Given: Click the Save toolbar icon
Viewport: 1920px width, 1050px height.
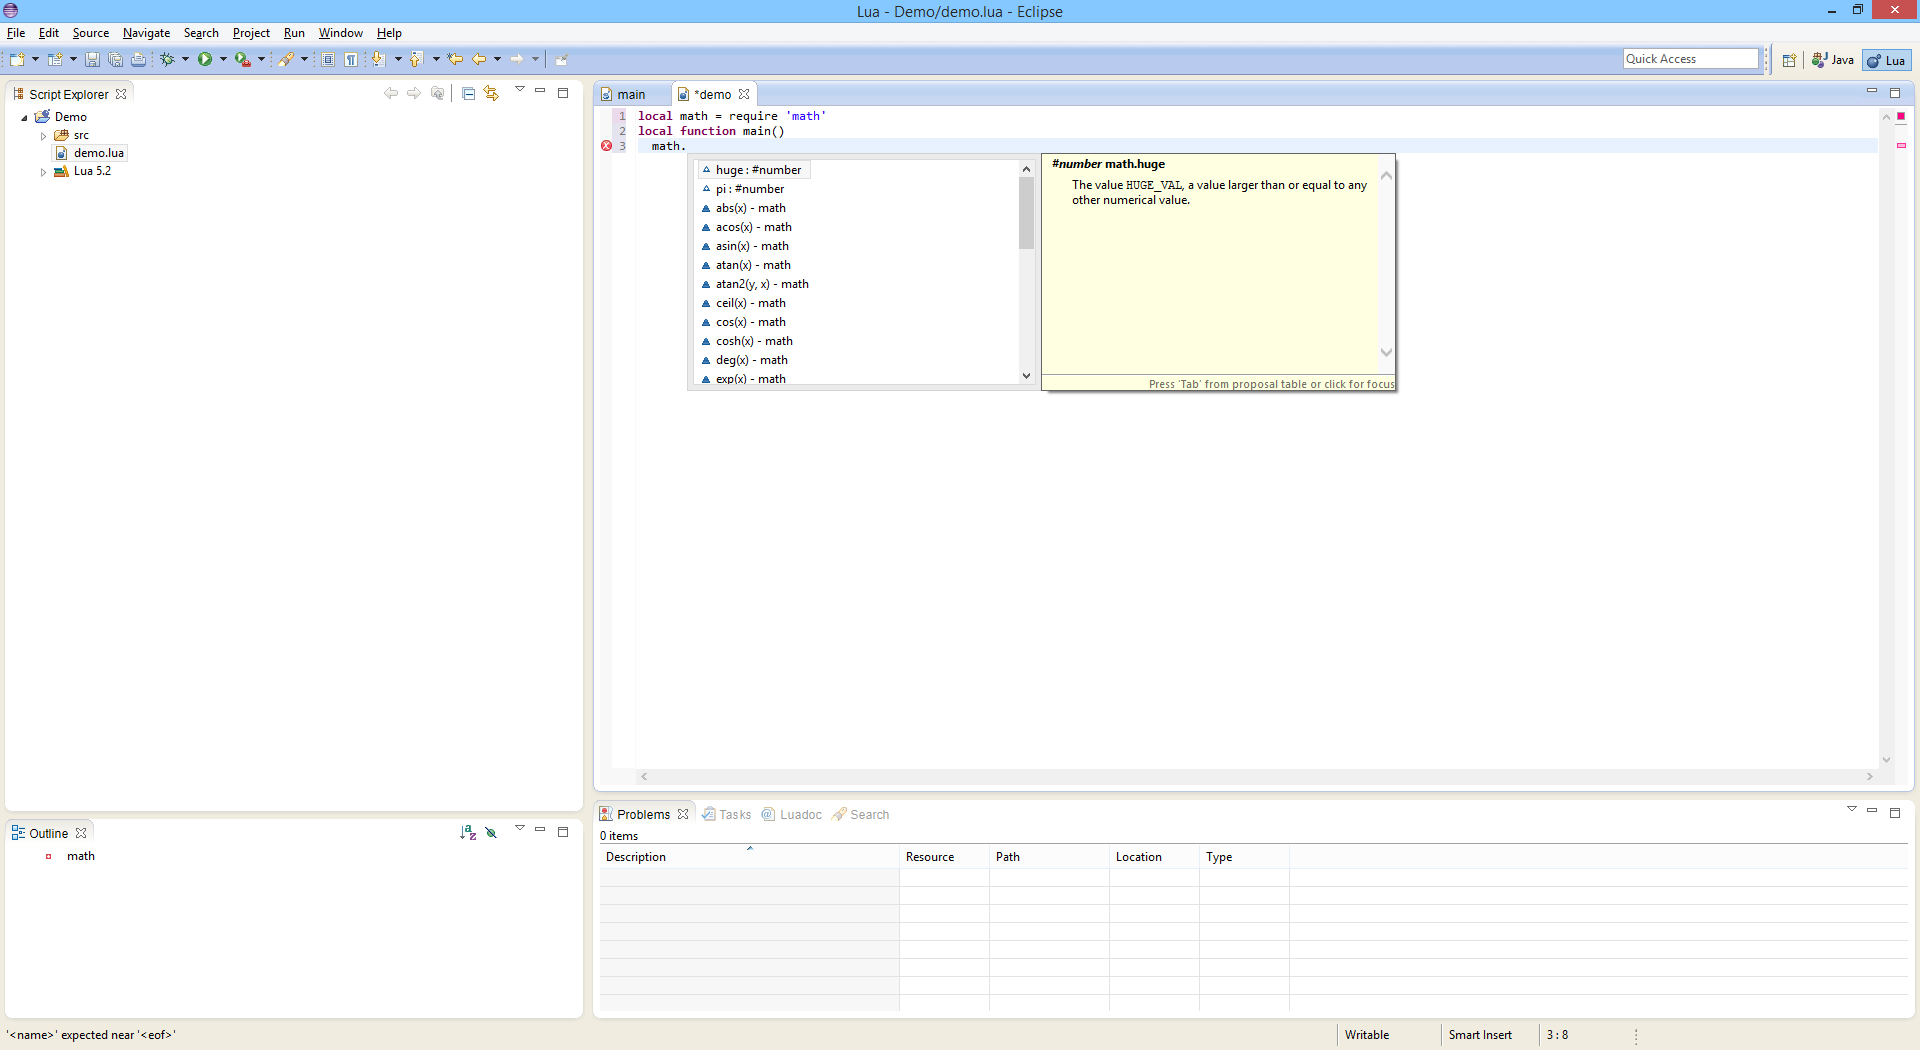Looking at the screenshot, I should coord(92,60).
